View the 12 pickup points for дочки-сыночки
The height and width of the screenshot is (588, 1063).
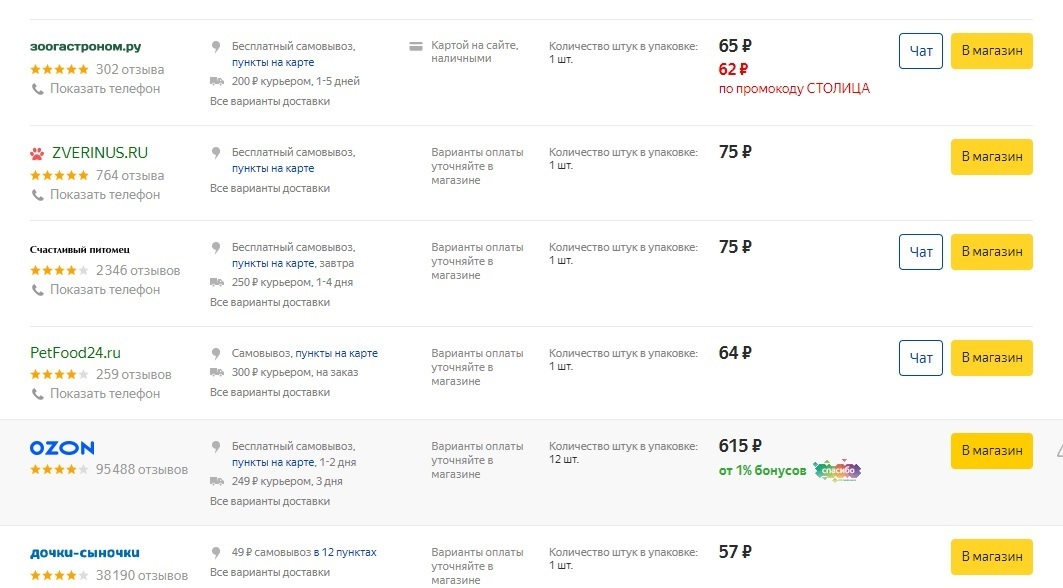pyautogui.click(x=343, y=552)
